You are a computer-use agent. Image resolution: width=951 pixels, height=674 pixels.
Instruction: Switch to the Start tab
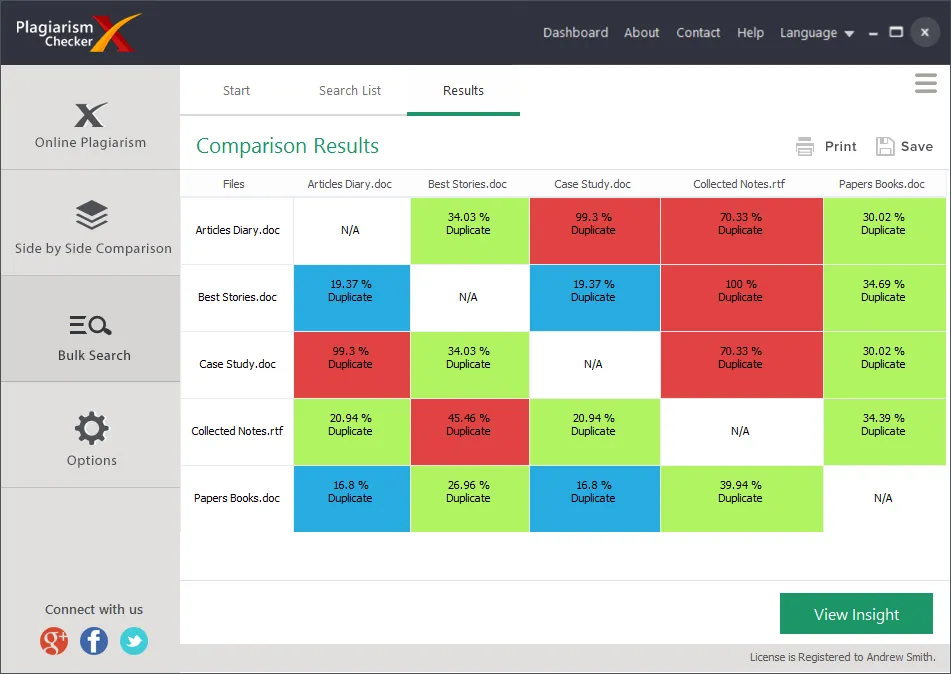pos(236,90)
